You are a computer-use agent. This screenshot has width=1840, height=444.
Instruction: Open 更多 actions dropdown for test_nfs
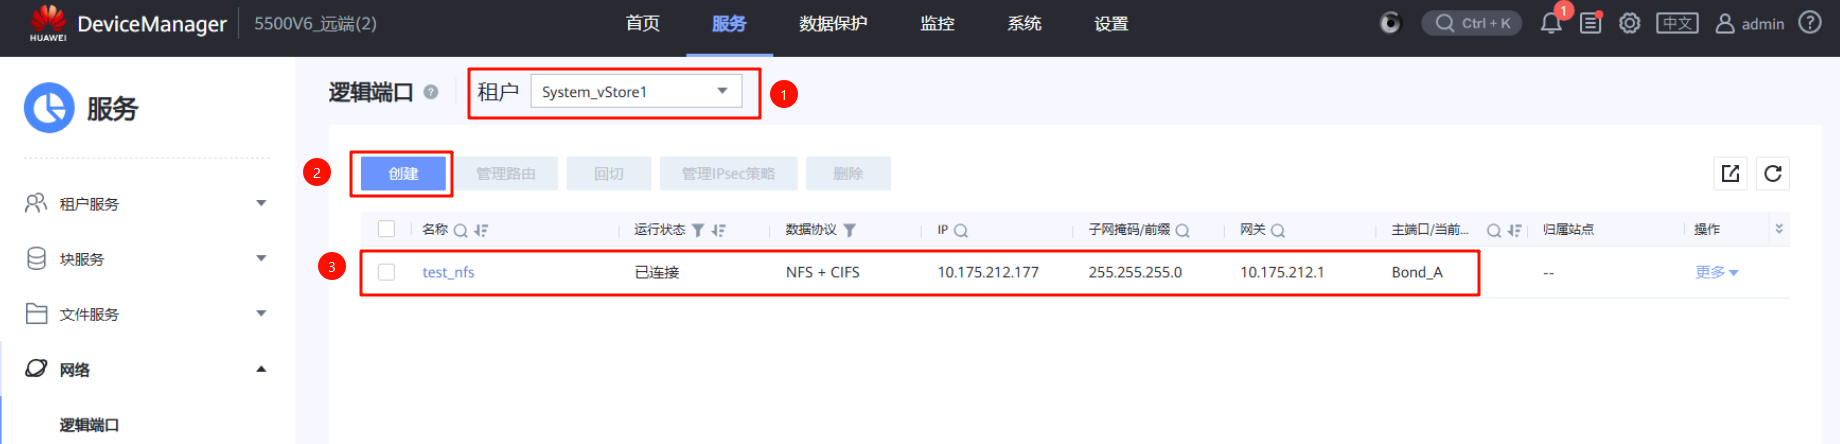1716,272
